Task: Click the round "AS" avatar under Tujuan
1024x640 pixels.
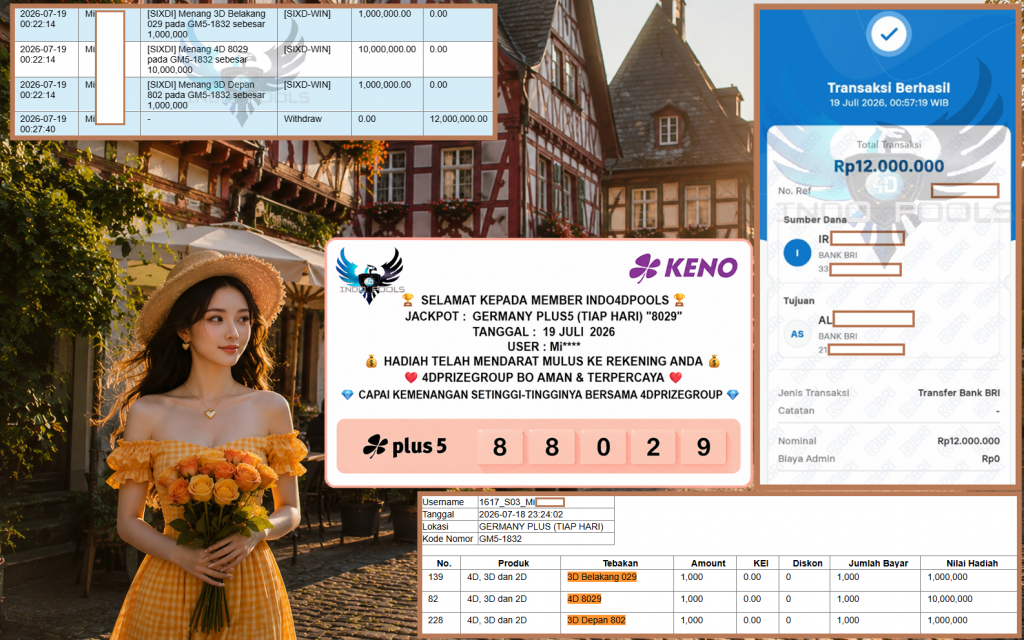Action: click(x=797, y=334)
